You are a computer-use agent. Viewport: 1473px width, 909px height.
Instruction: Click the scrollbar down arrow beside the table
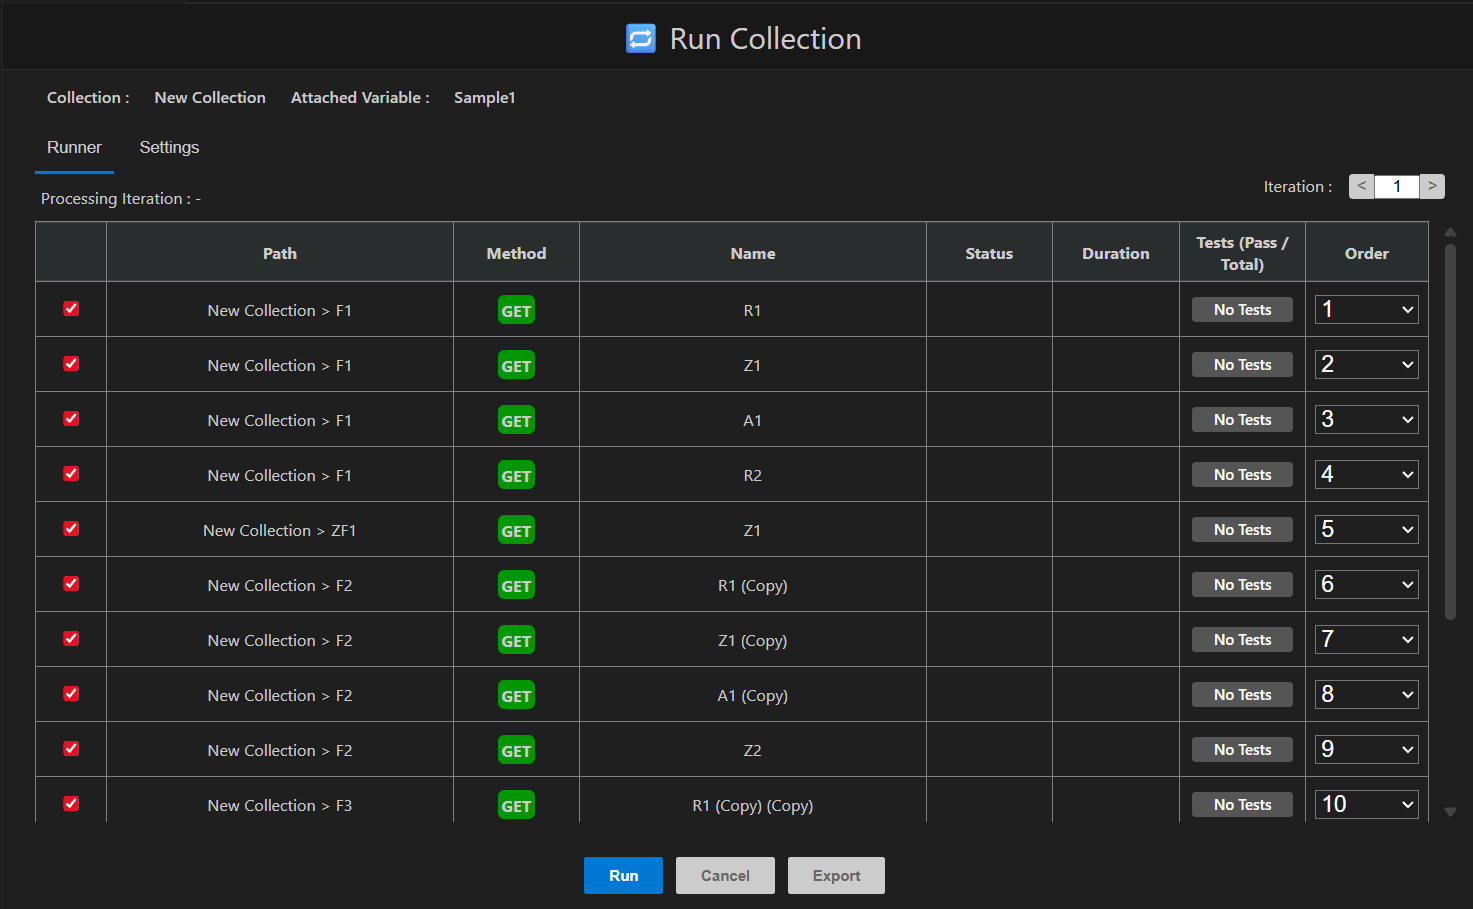pos(1450,812)
